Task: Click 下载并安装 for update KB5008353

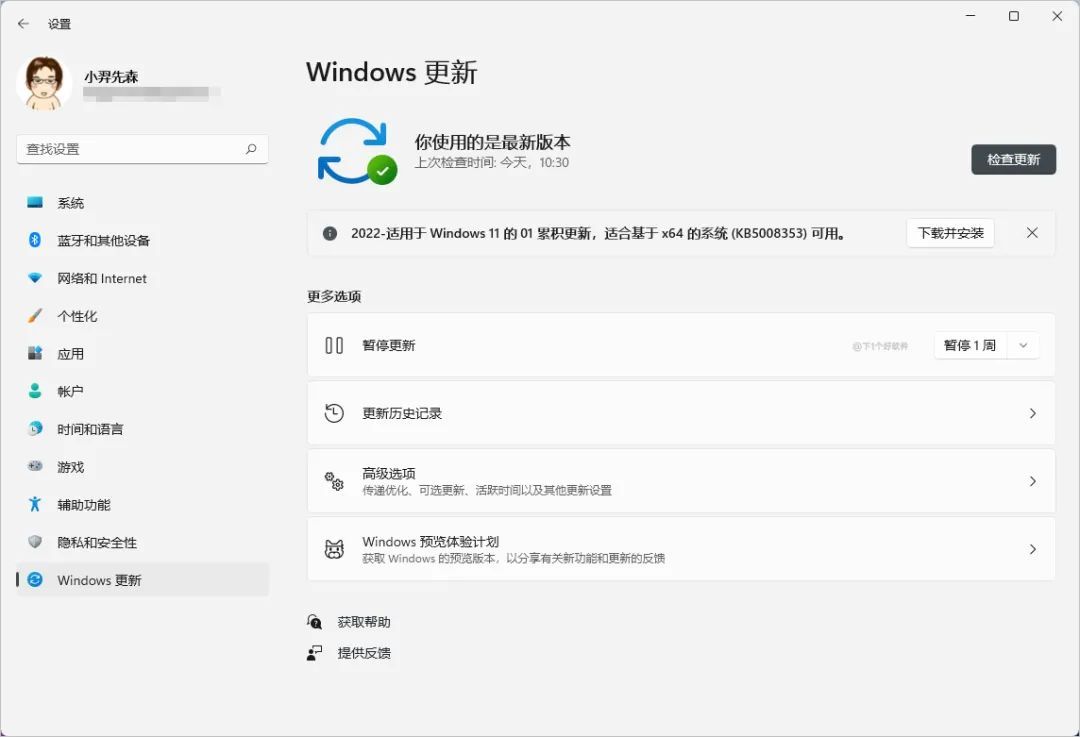Action: tap(949, 232)
